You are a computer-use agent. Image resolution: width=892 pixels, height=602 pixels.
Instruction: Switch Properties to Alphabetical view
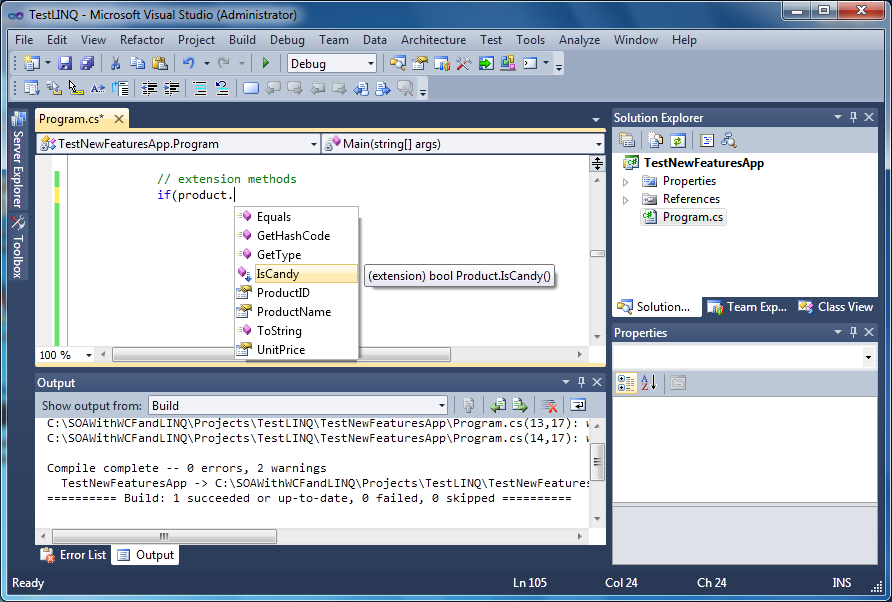coord(649,383)
